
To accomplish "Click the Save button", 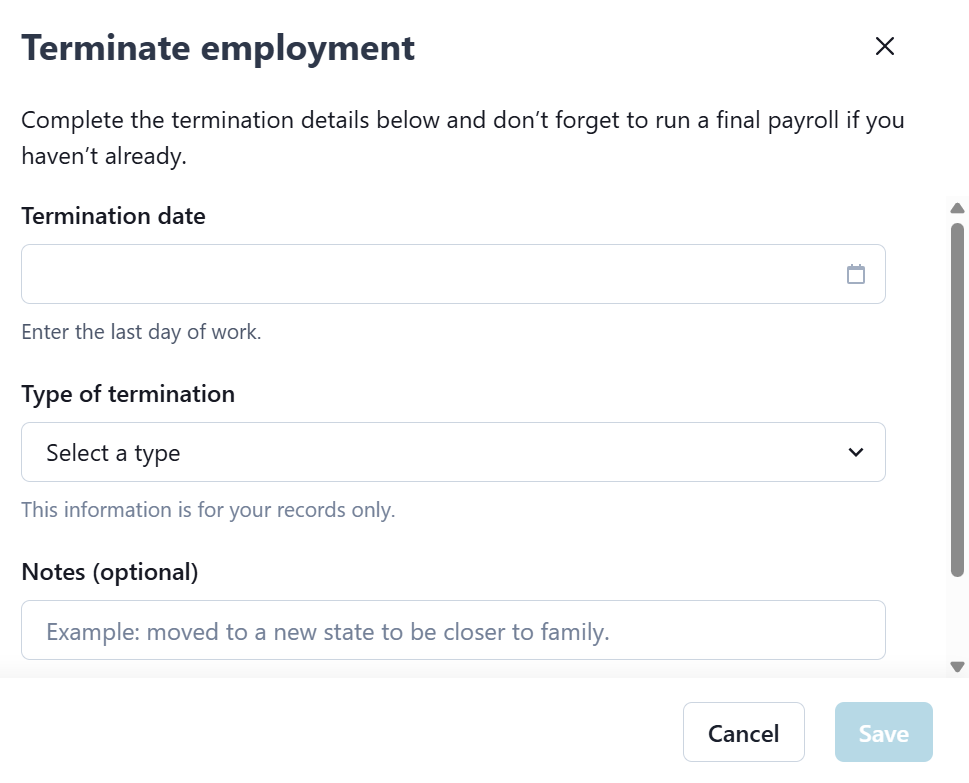I will click(883, 733).
